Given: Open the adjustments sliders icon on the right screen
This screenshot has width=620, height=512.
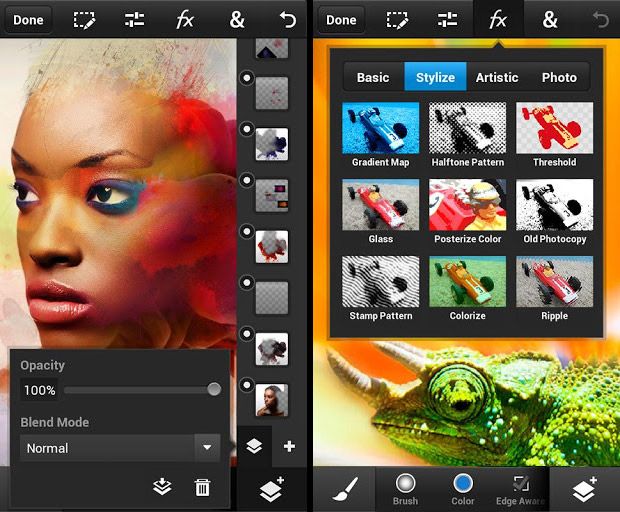Looking at the screenshot, I should point(446,20).
